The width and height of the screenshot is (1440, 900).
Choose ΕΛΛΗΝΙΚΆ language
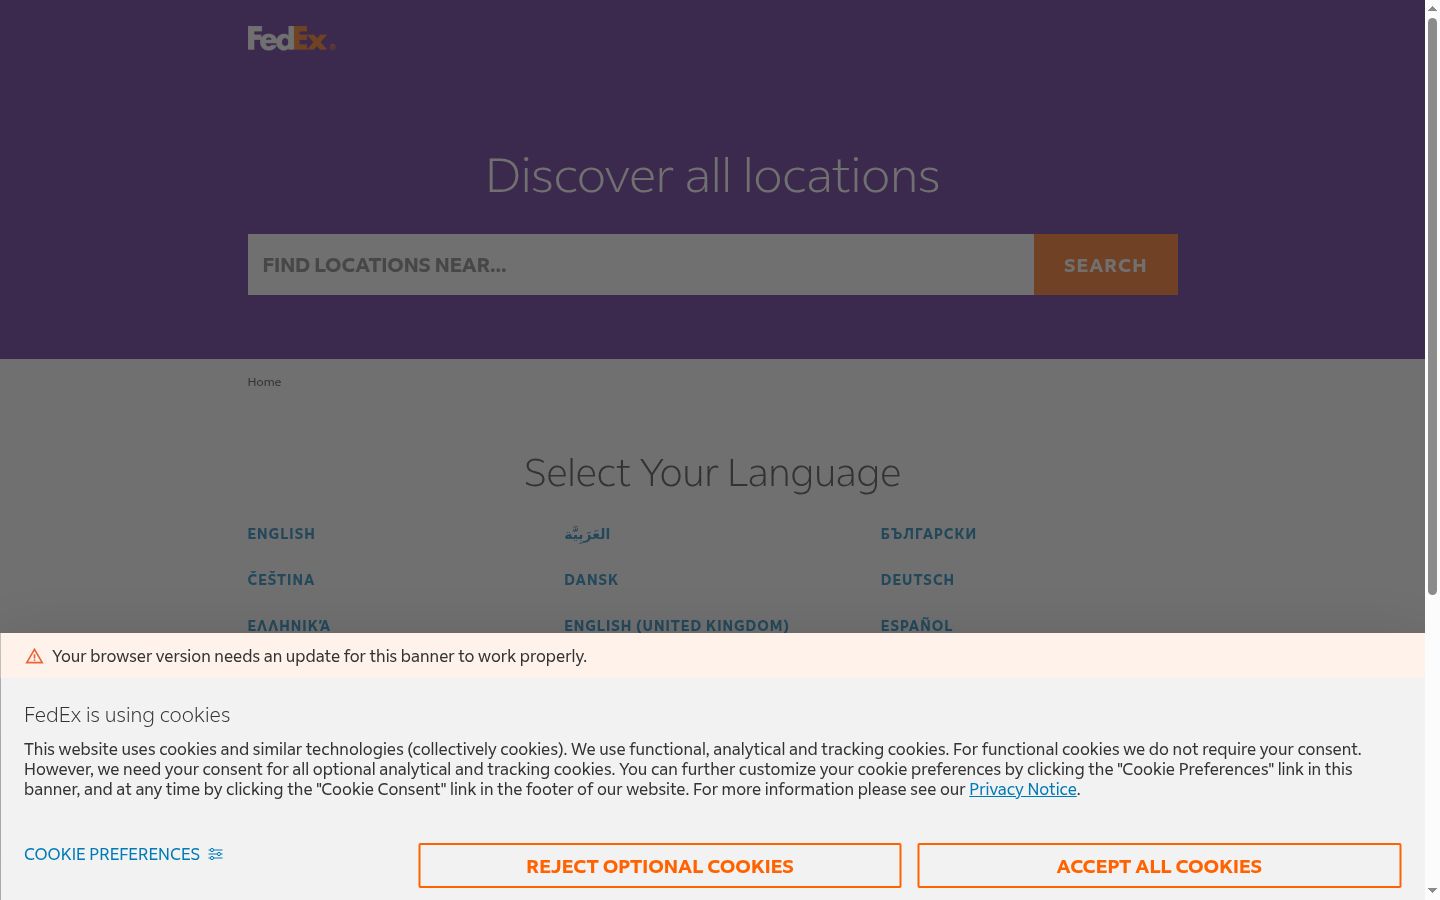[289, 626]
